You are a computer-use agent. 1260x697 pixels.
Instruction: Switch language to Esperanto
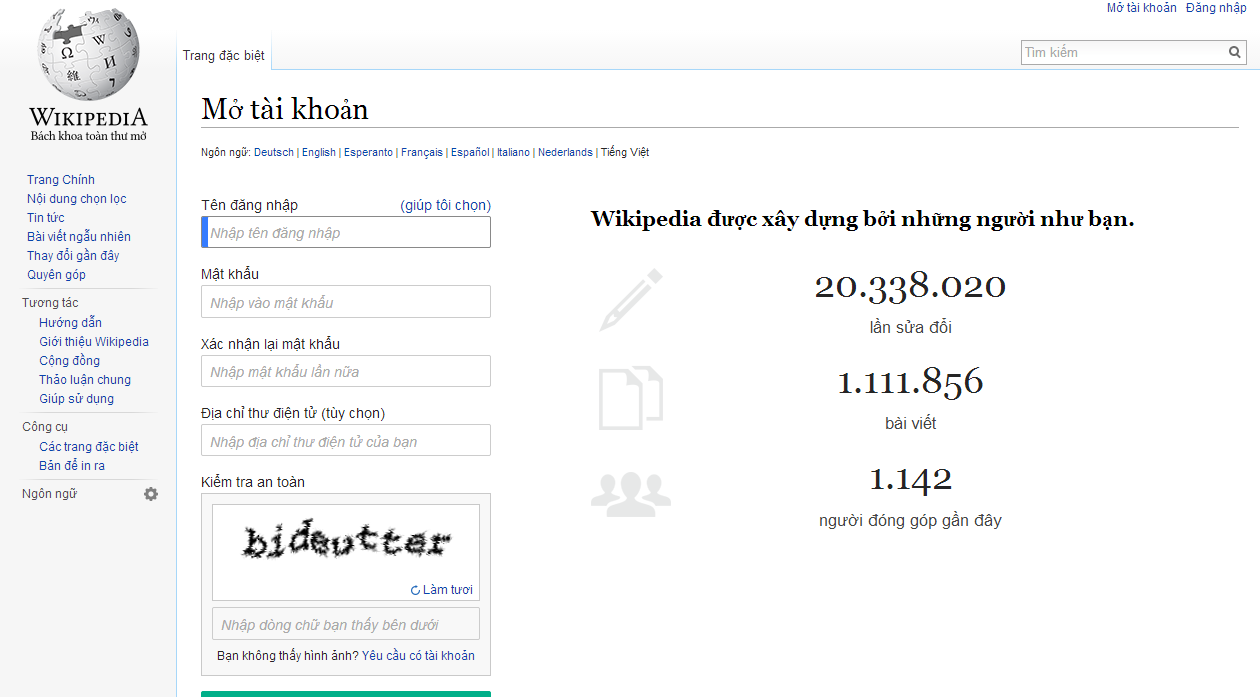point(368,152)
